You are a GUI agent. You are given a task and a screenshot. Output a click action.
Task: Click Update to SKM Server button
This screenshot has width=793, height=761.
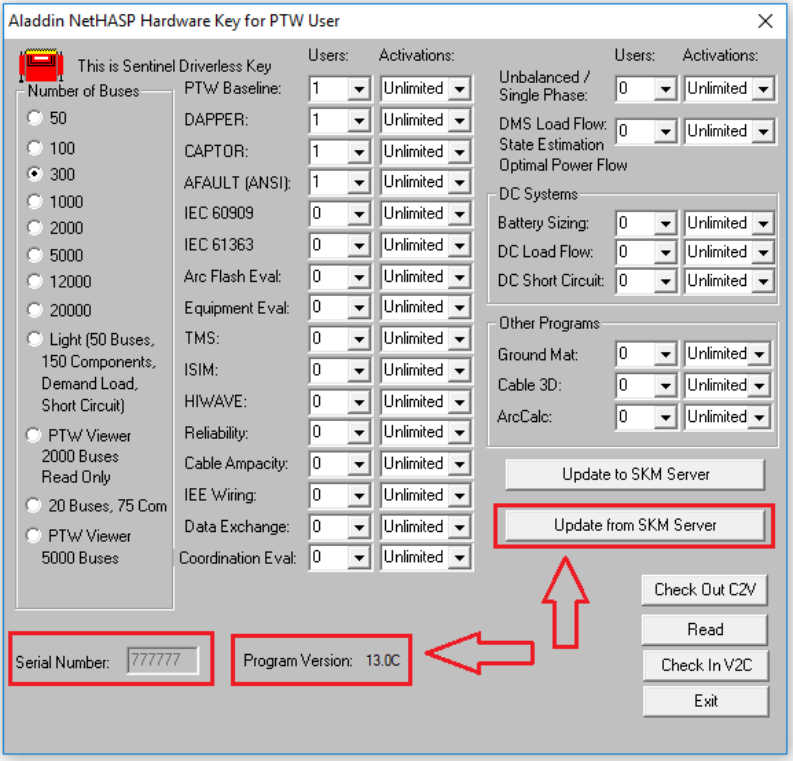[x=634, y=475]
